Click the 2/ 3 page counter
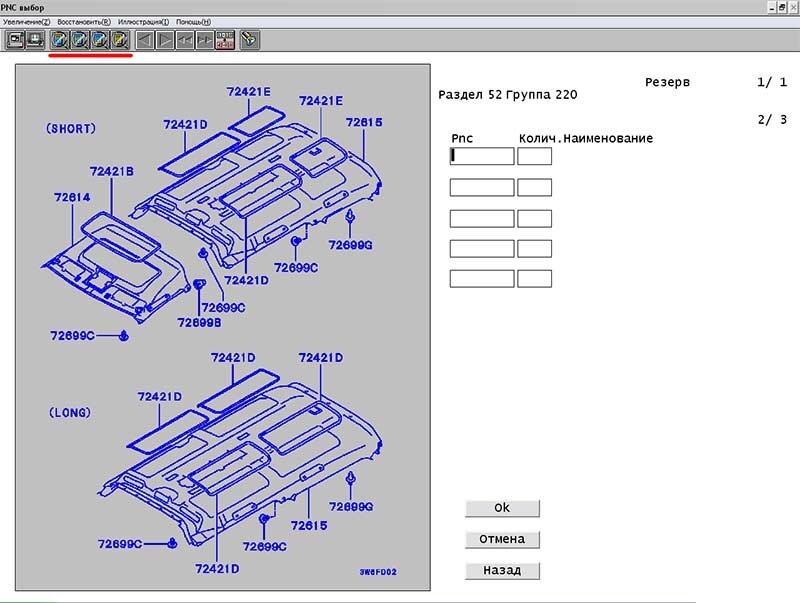Image resolution: width=800 pixels, height=603 pixels. 772,120
